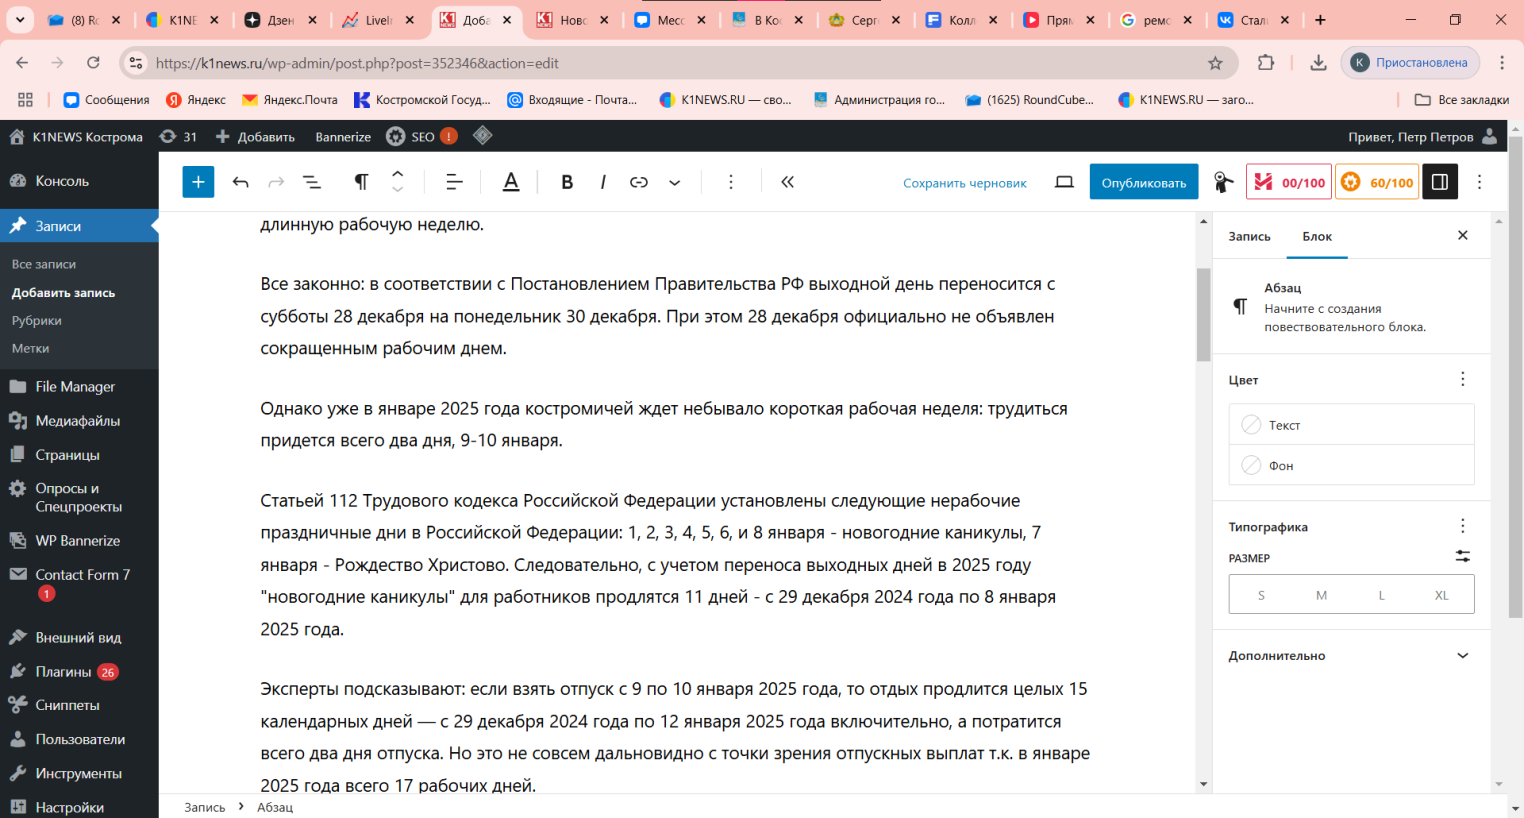Apply italic formatting with the I icon
This screenshot has height=818, width=1524.
(603, 182)
